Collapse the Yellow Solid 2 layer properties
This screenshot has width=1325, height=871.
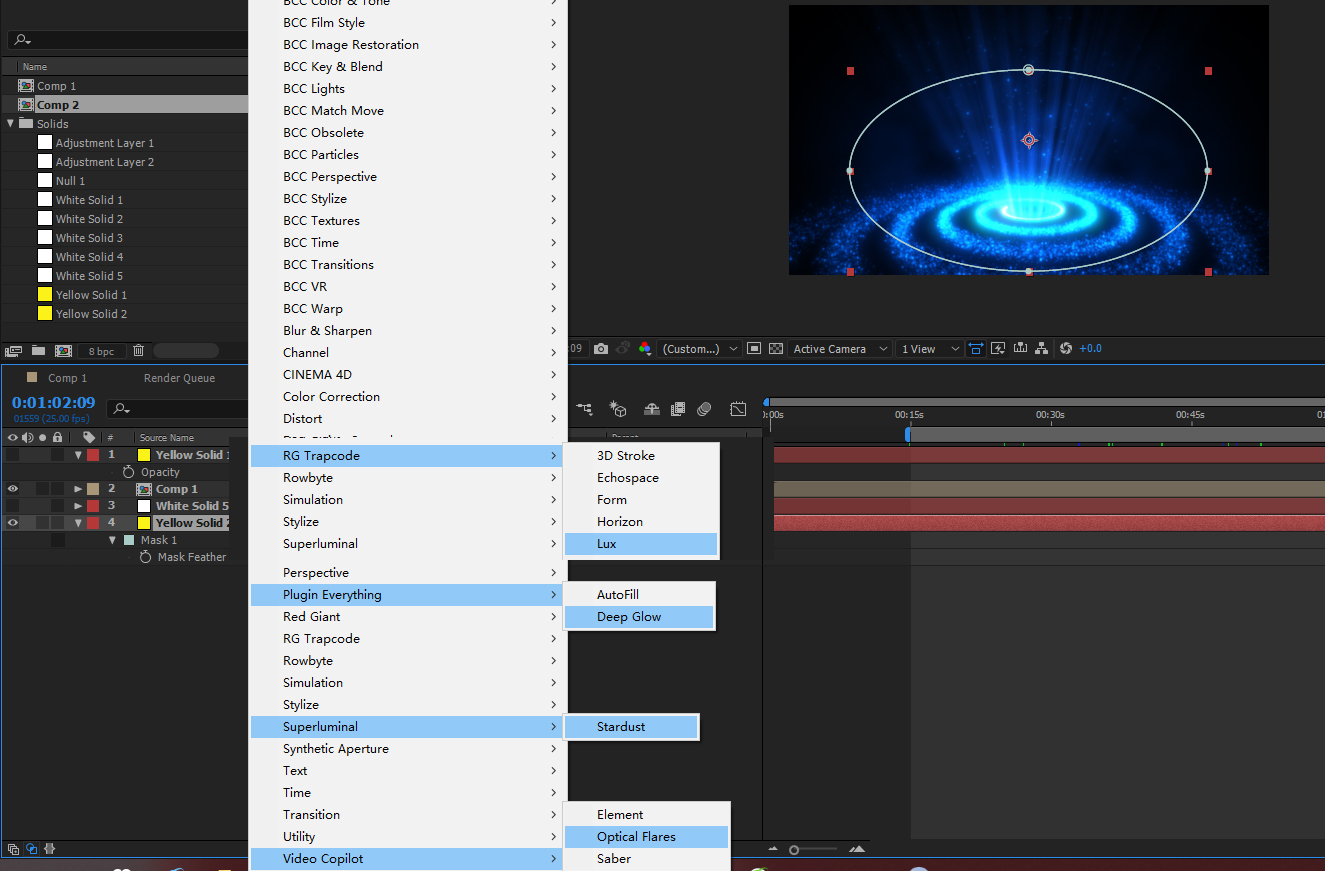click(78, 523)
